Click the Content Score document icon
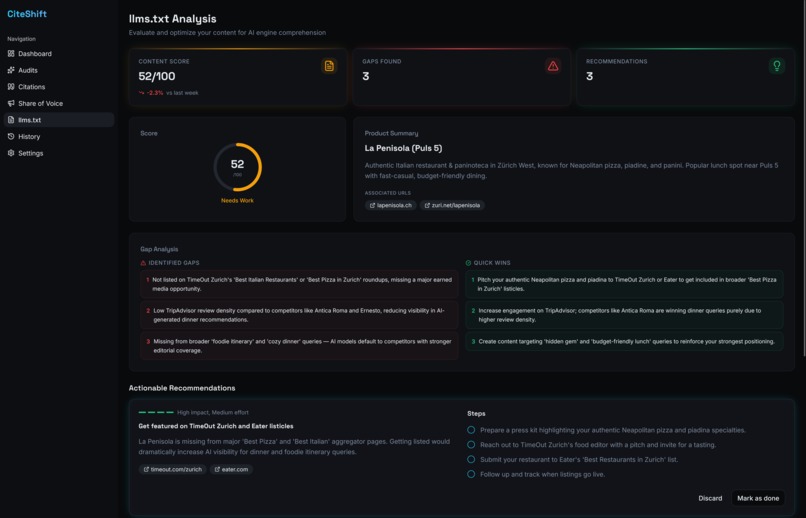This screenshot has width=806, height=518. click(x=329, y=66)
